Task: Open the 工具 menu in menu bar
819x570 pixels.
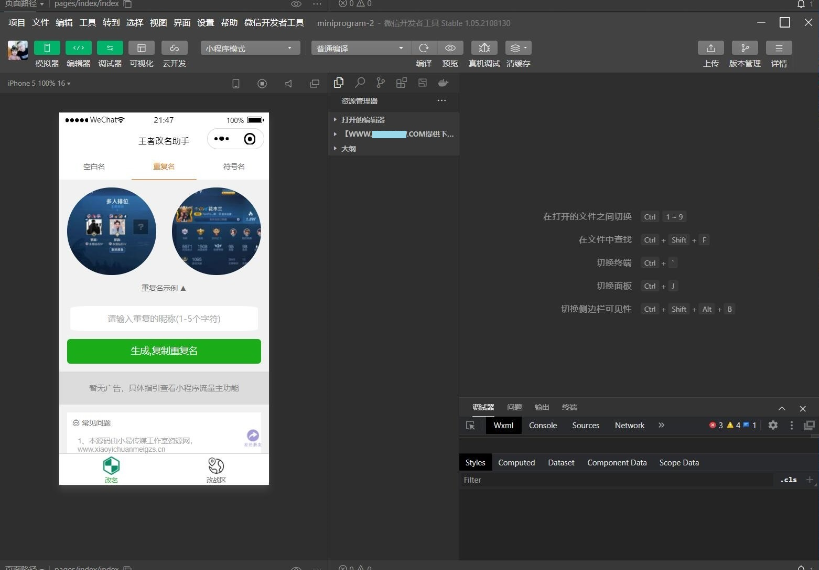Action: click(x=88, y=22)
